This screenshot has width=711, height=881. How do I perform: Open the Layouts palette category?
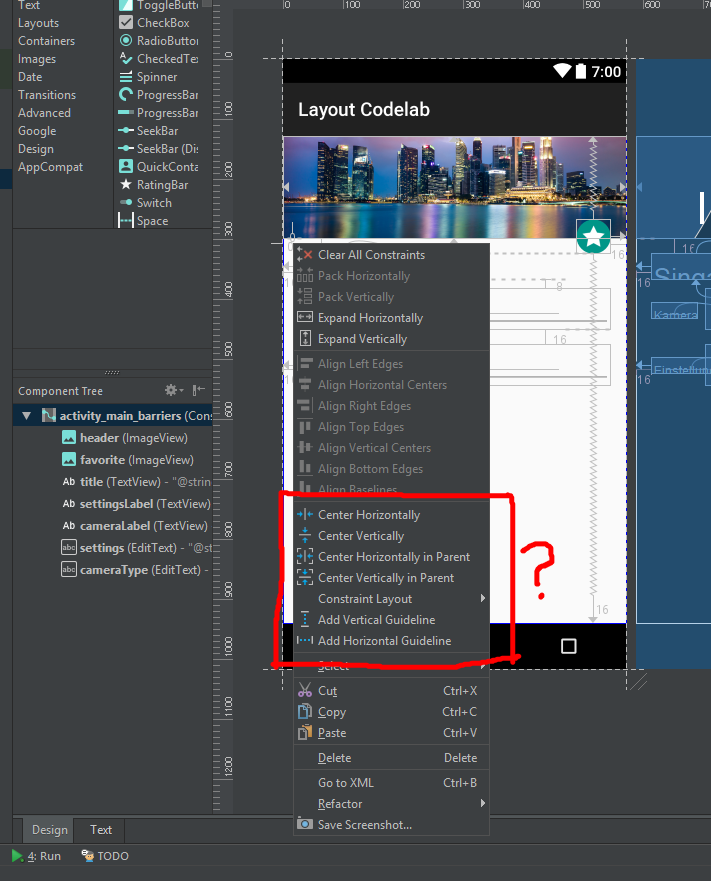coord(38,23)
